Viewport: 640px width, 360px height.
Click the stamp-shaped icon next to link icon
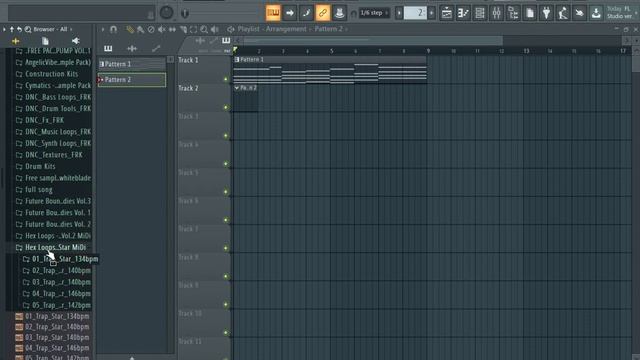coord(339,13)
